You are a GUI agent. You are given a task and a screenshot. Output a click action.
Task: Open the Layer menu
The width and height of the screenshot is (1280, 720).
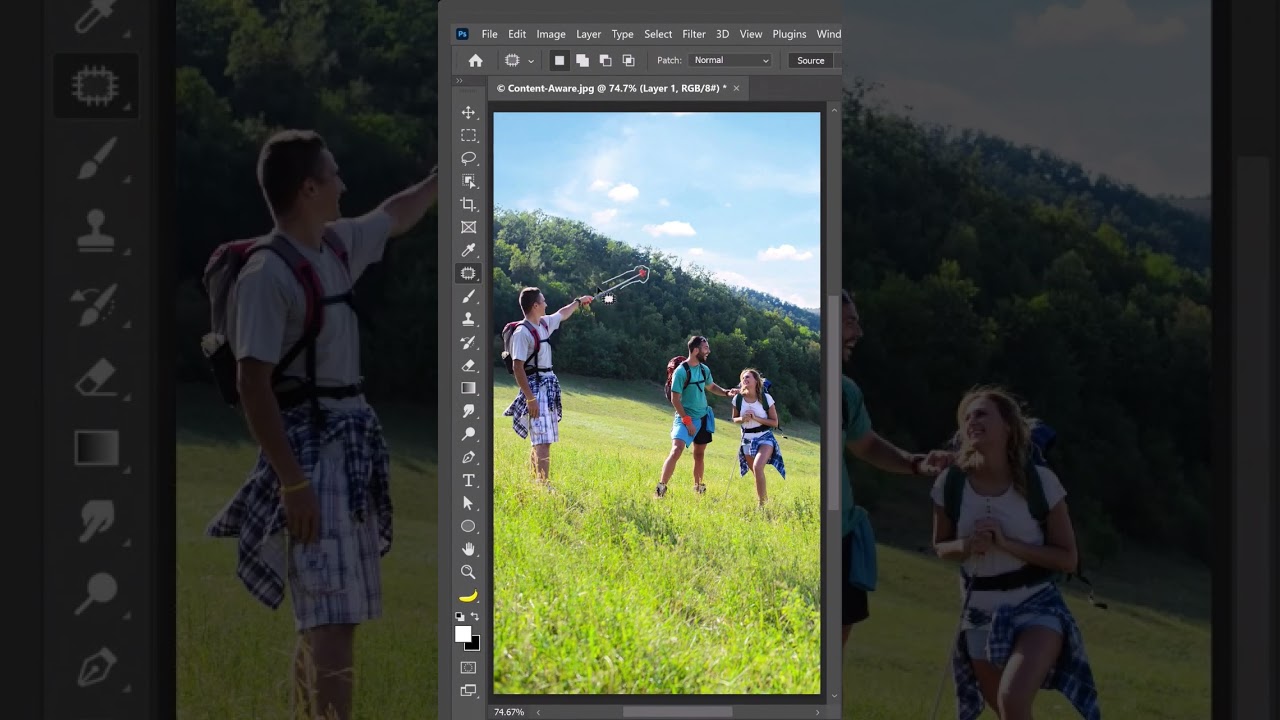pyautogui.click(x=589, y=34)
